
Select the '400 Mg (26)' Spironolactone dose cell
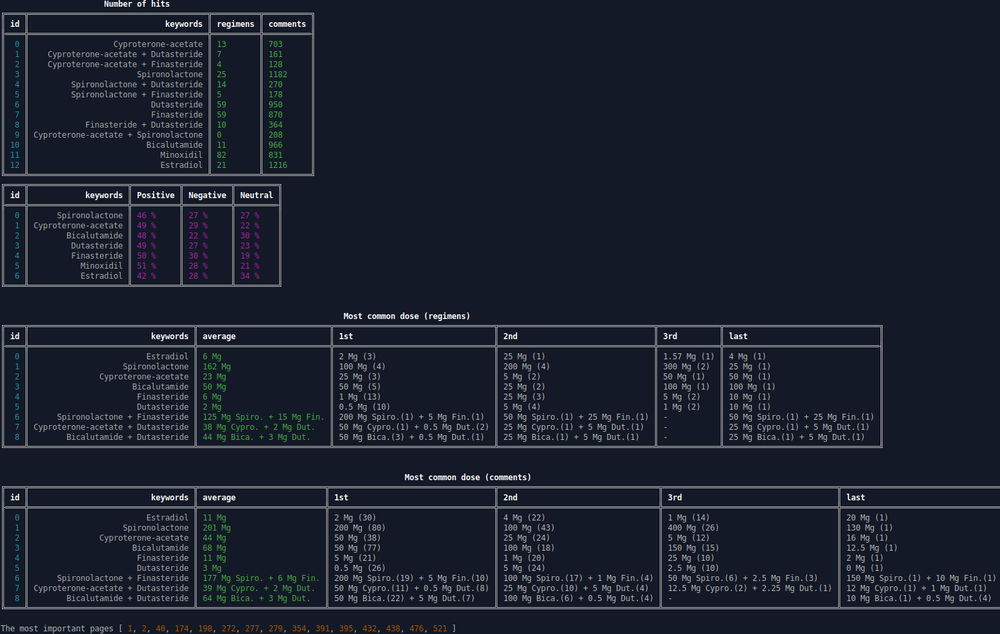click(694, 528)
